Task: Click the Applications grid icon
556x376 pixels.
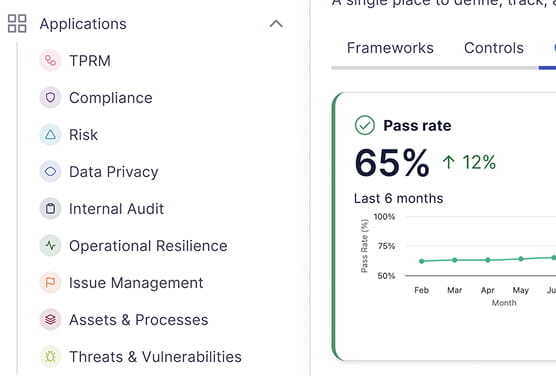Action: 17,24
